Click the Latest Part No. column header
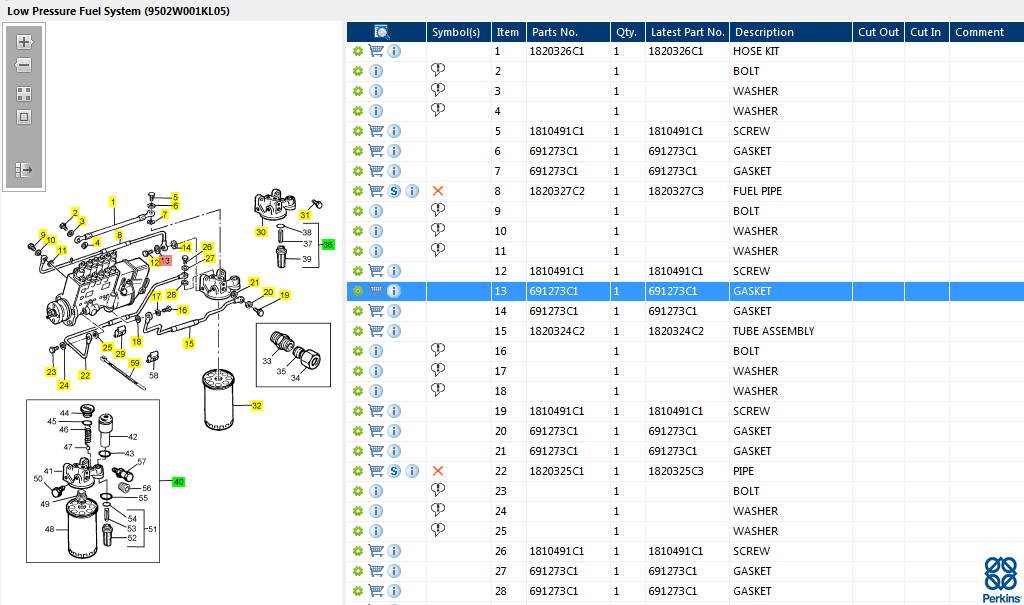The width and height of the screenshot is (1024, 605). 688,32
